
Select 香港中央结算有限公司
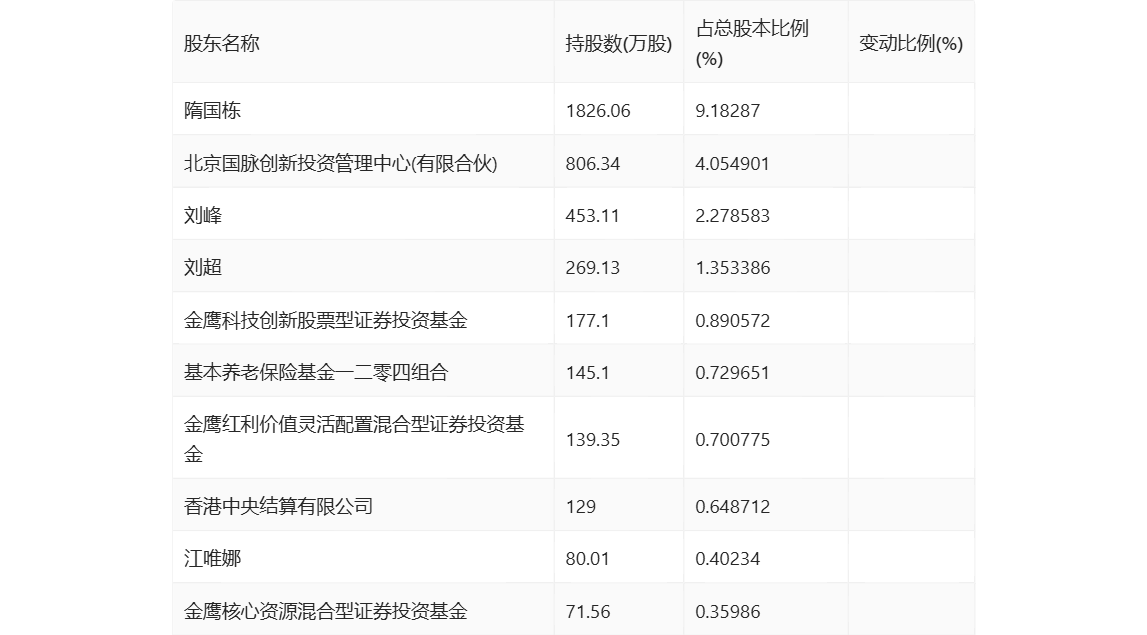tap(279, 506)
